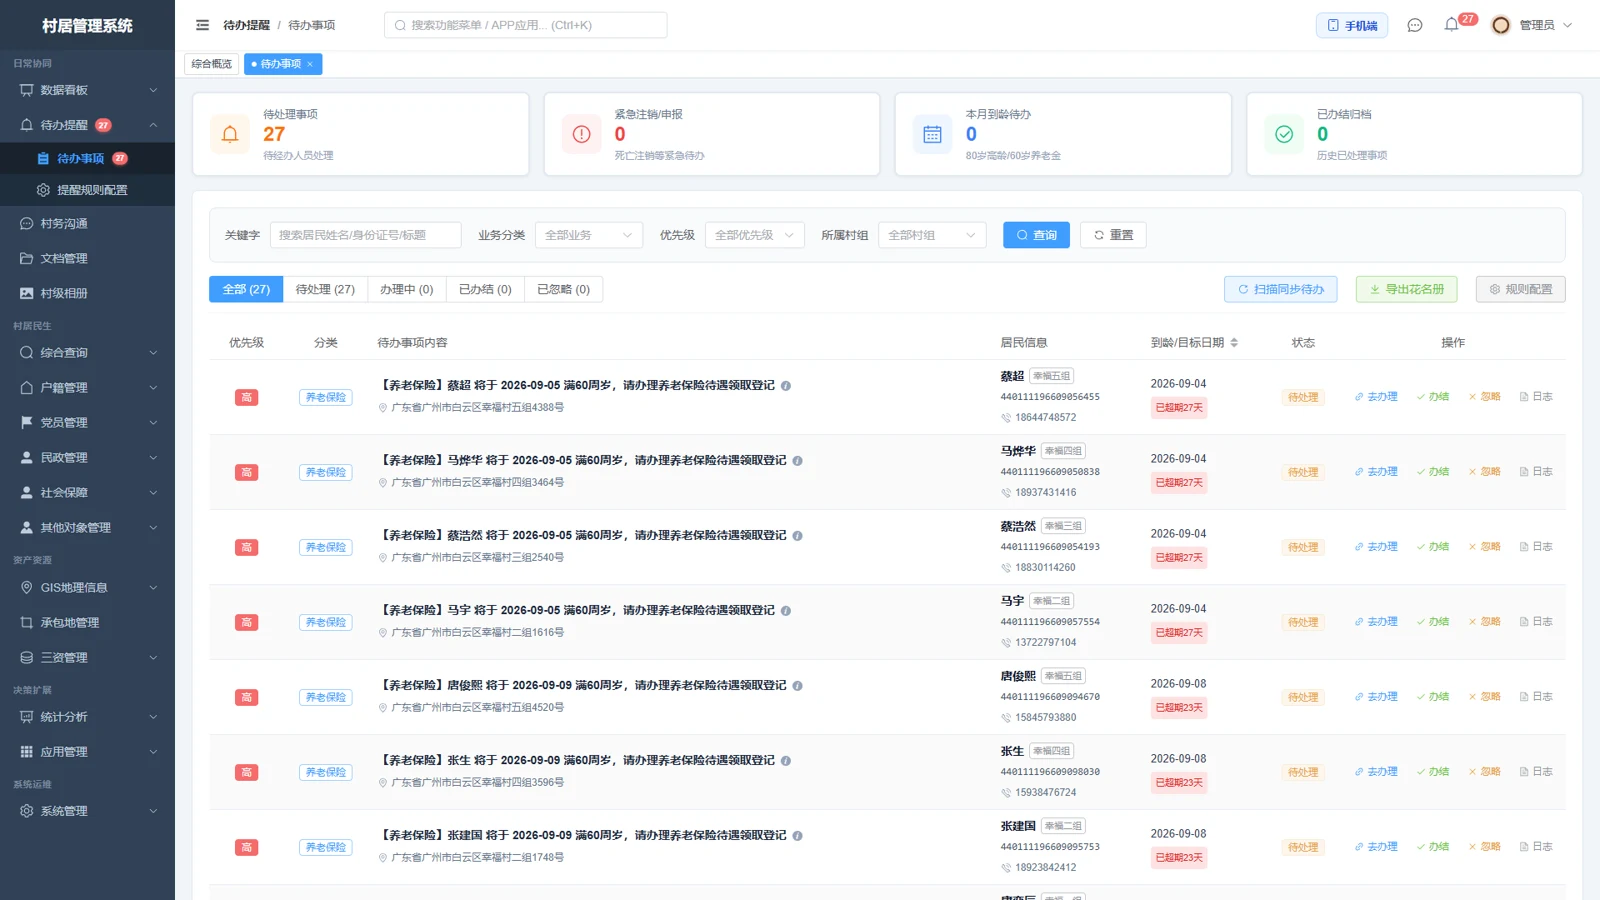
Task: Open the chat messages icon in header
Action: point(1414,25)
